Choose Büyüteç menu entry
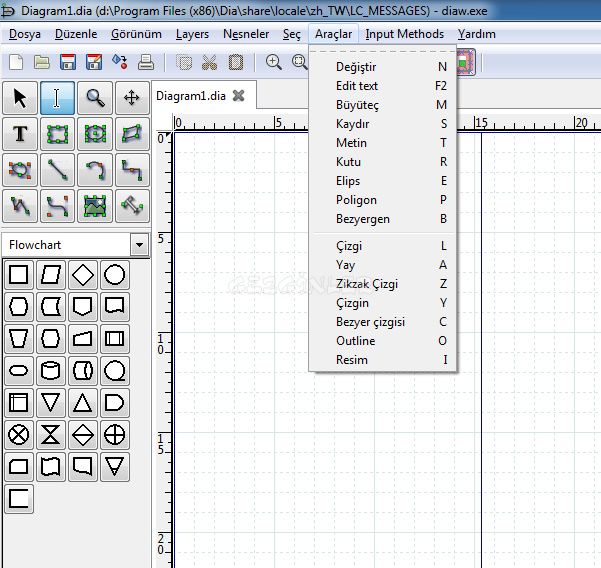This screenshot has height=568, width=601. coord(383,105)
